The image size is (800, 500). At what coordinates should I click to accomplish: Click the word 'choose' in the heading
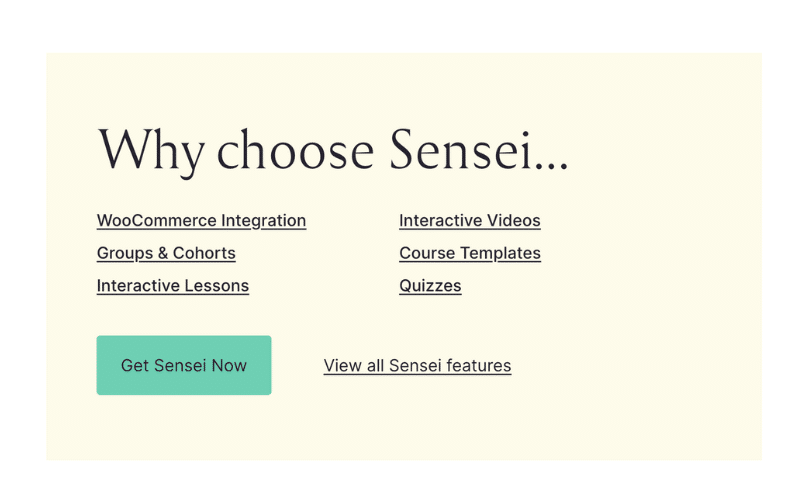[295, 150]
